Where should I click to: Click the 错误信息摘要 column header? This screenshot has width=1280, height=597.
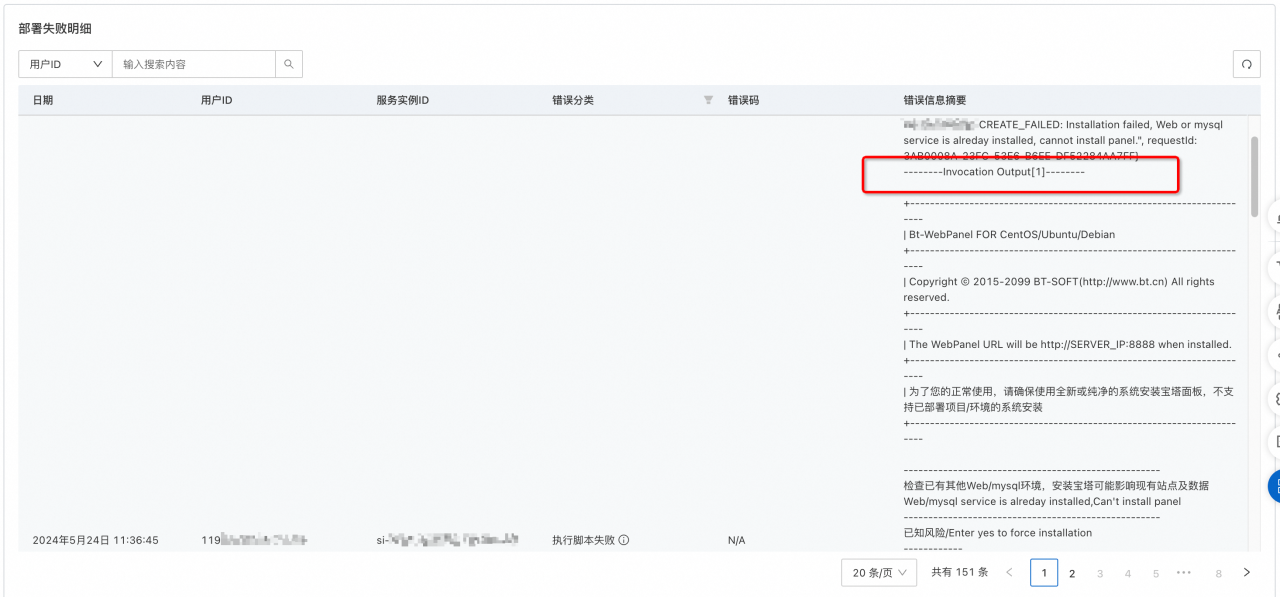tap(934, 100)
